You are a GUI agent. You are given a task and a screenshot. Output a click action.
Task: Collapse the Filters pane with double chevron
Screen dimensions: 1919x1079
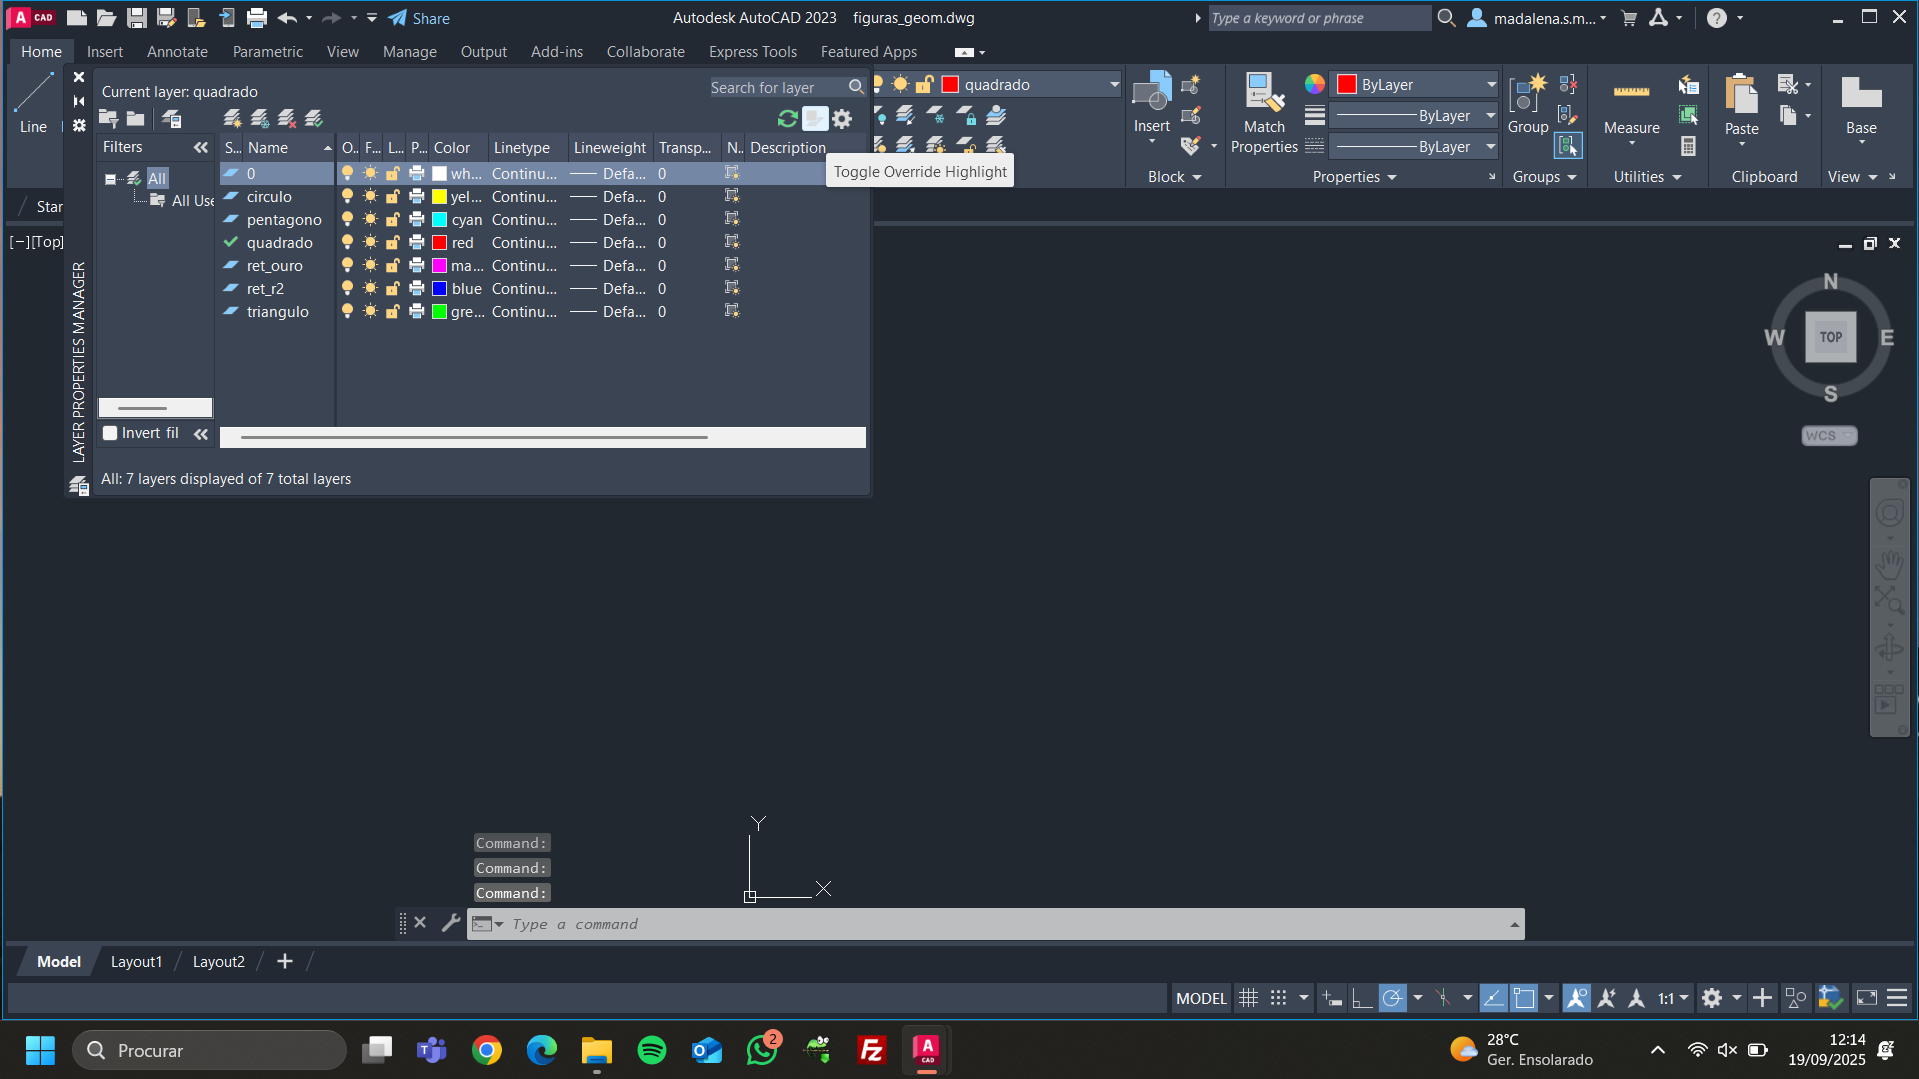point(201,147)
